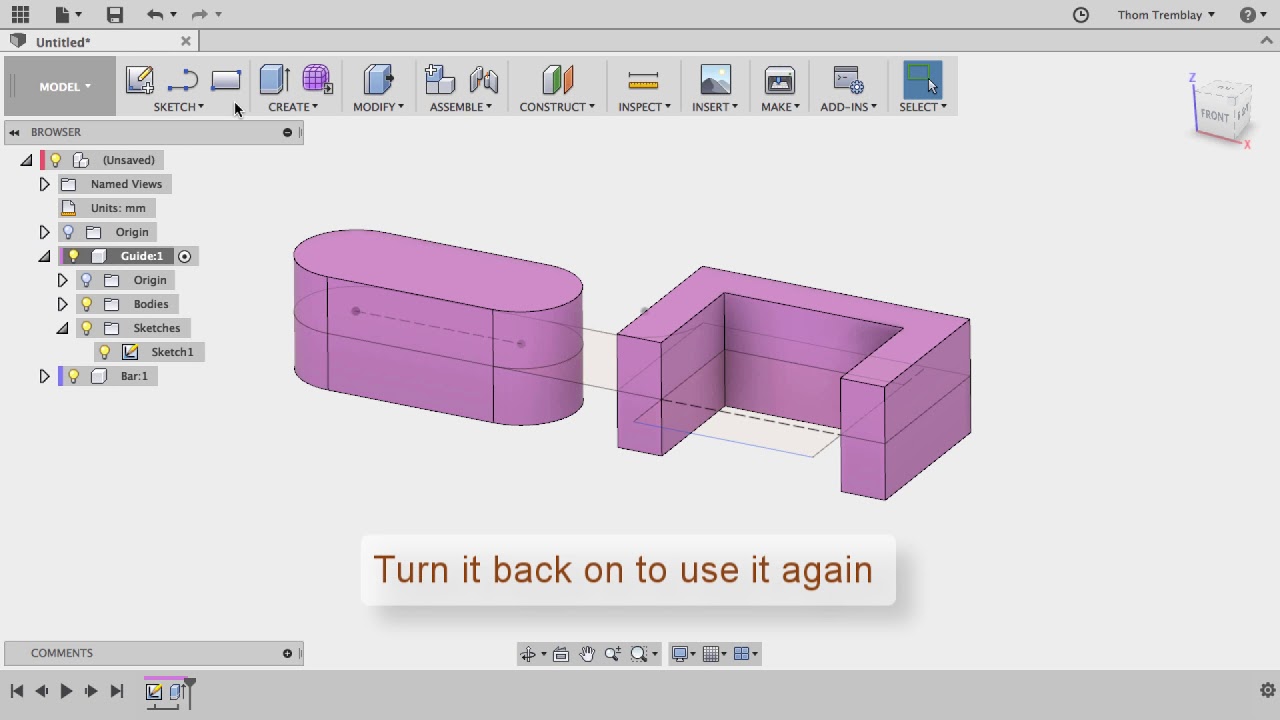Expand the Bar:1 component in the browser
Screen dimensions: 1280x720
(44, 376)
